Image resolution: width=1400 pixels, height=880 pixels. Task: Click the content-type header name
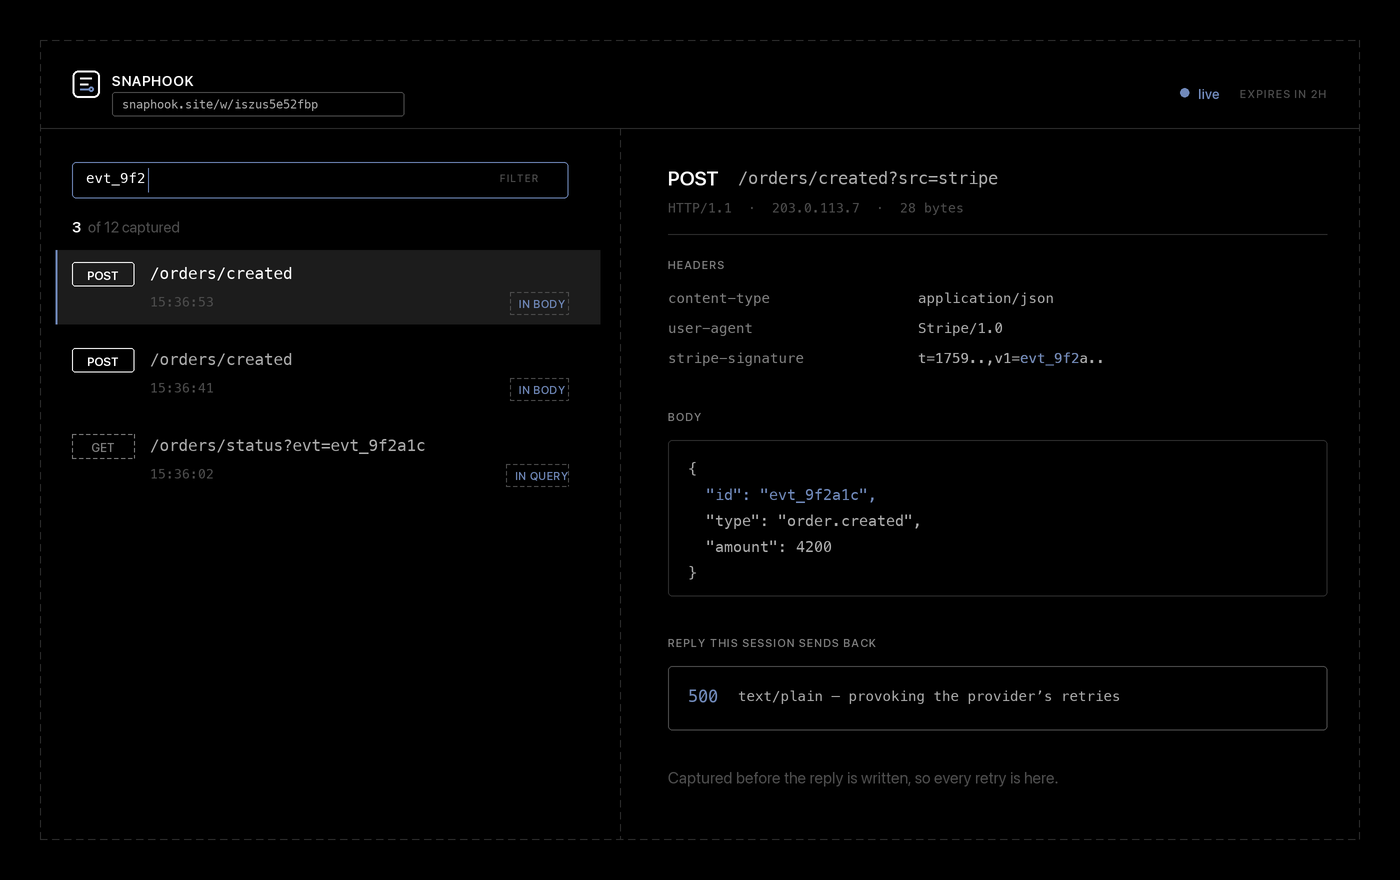tap(719, 298)
